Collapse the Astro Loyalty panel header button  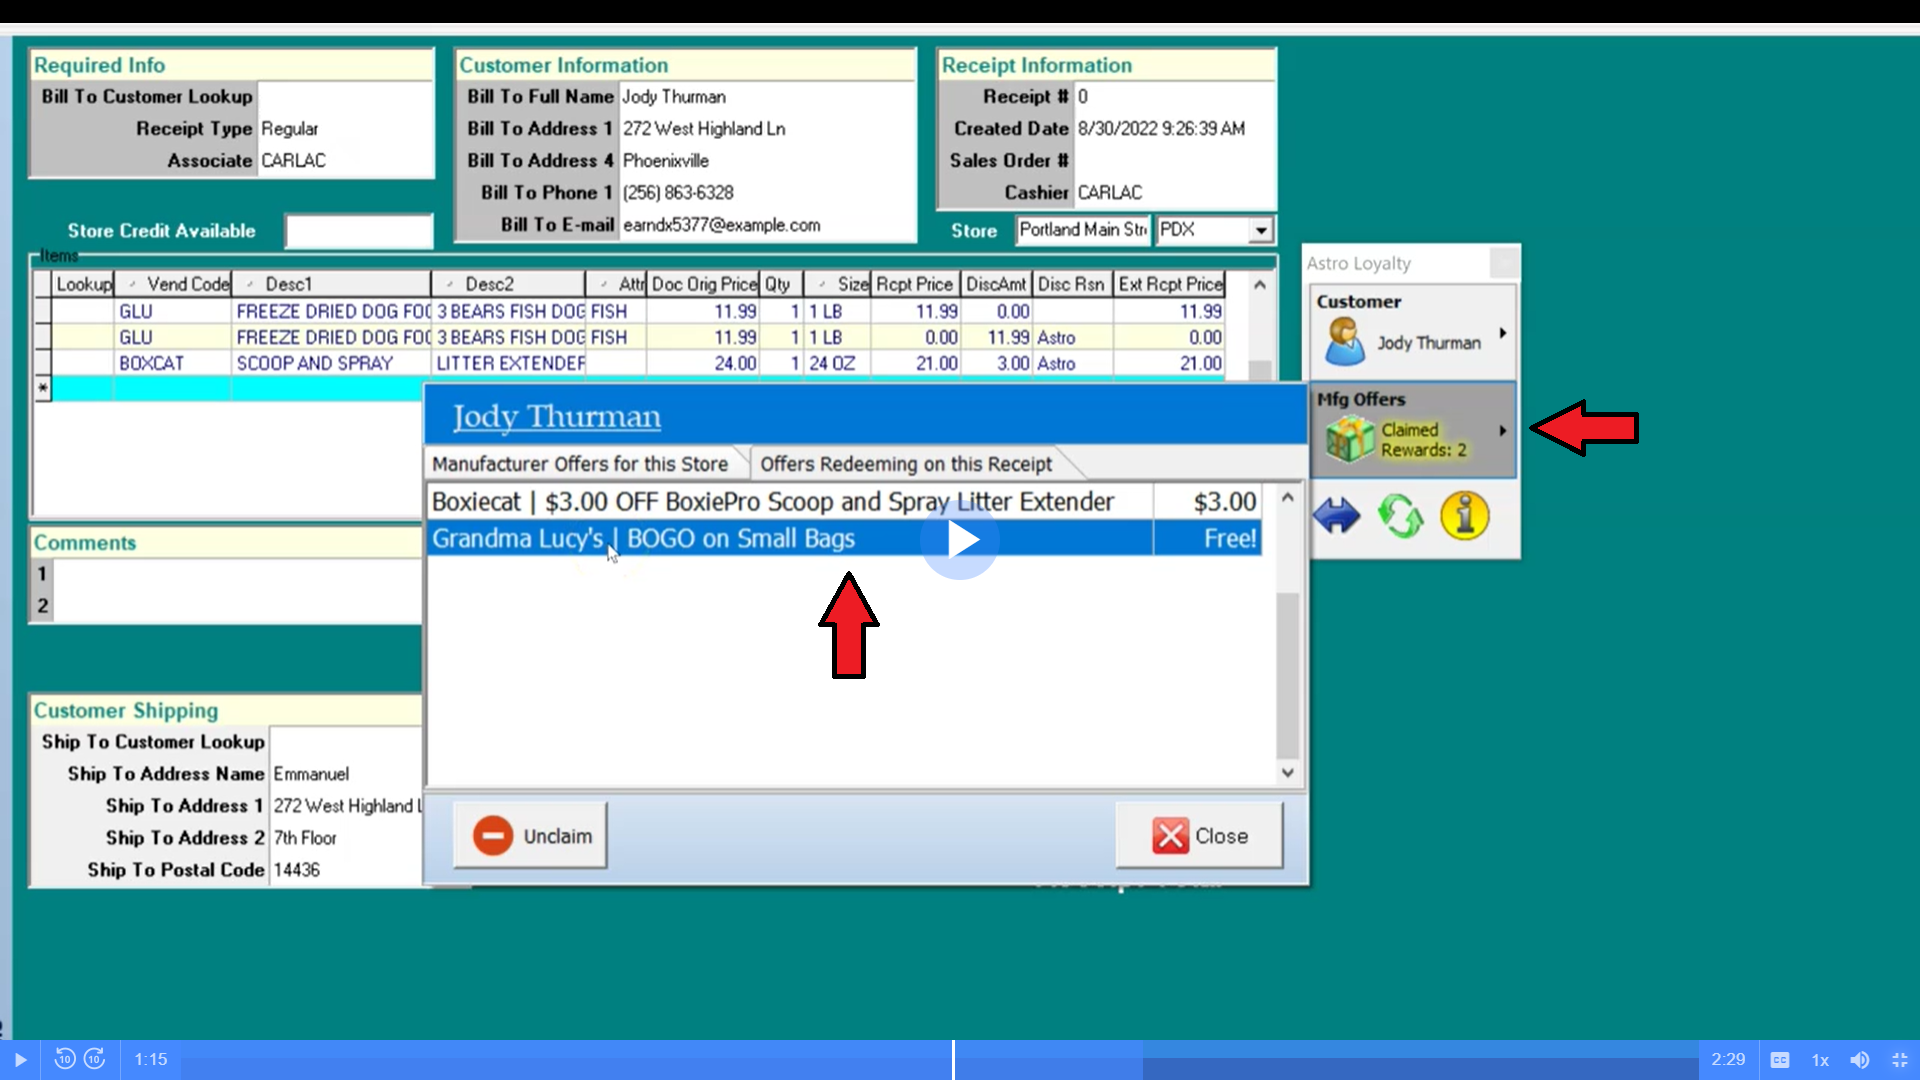coord(1503,263)
